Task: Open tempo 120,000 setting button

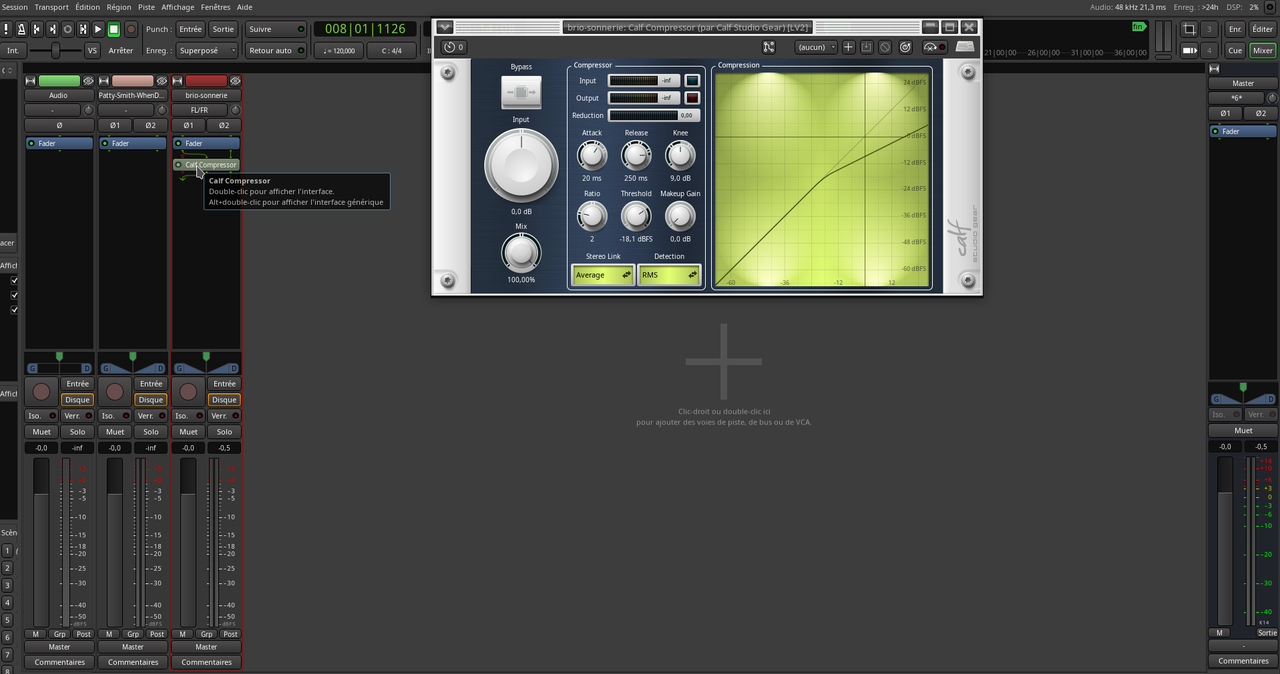Action: 339,50
